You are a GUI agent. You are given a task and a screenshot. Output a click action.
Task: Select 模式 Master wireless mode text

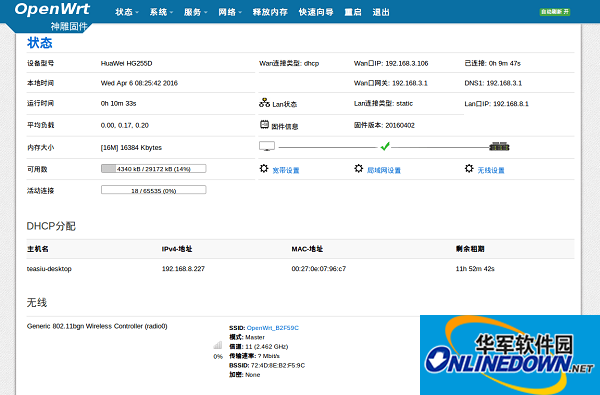(x=247, y=337)
